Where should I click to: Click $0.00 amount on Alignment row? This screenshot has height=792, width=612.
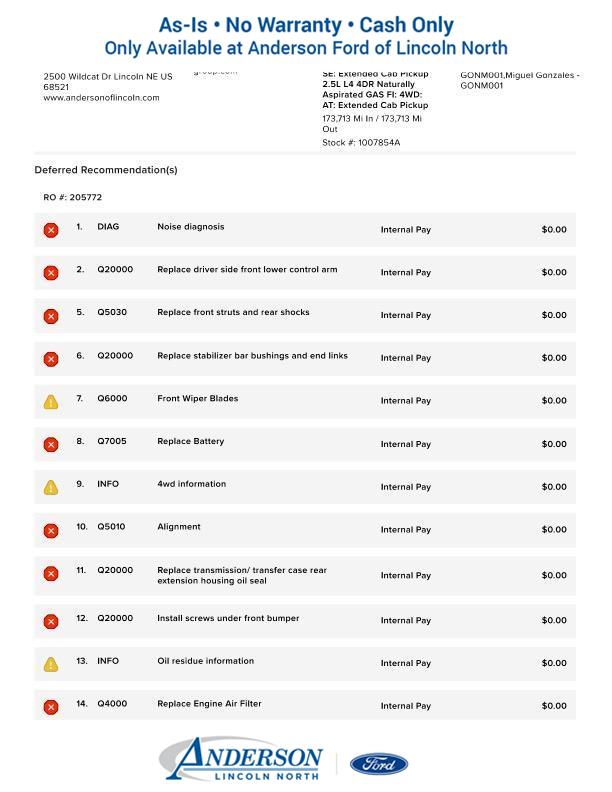coord(553,530)
